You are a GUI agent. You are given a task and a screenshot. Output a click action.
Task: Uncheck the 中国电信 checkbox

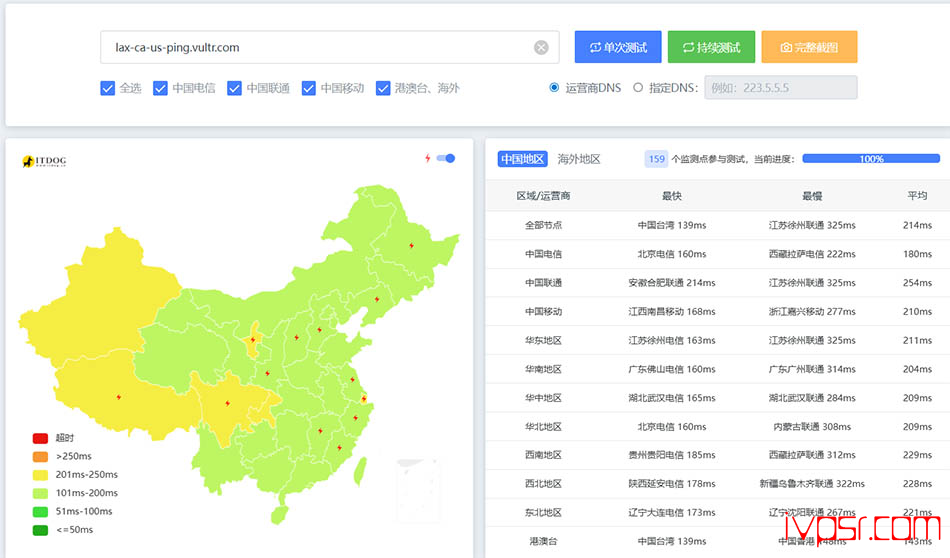(x=160, y=88)
